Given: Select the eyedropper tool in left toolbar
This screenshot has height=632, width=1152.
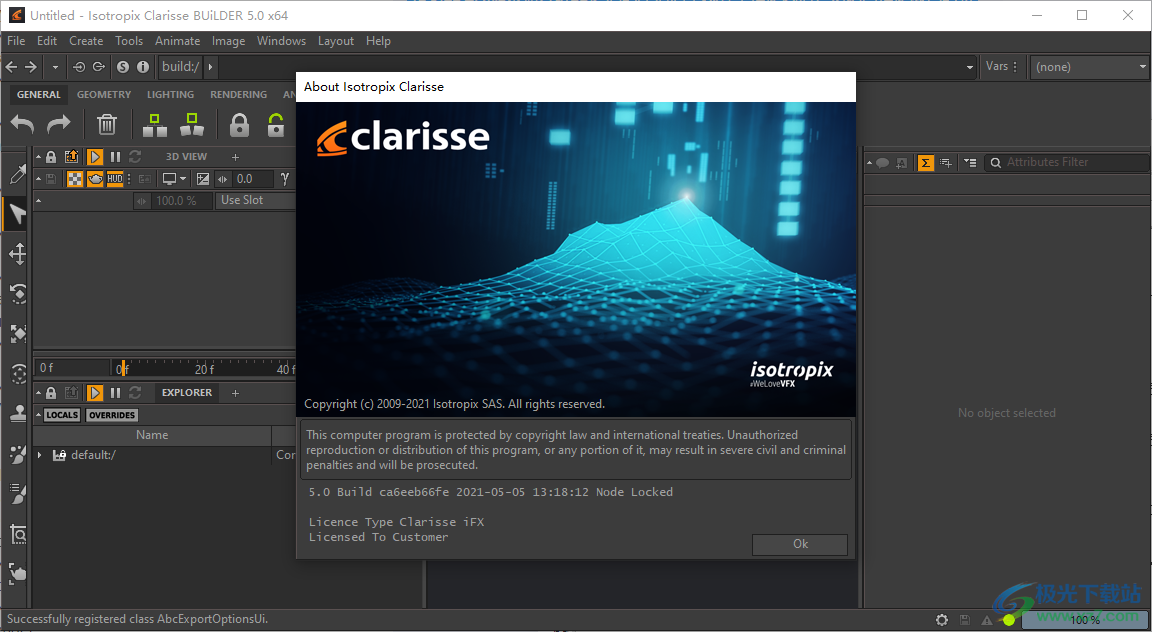Looking at the screenshot, I should point(18,174).
